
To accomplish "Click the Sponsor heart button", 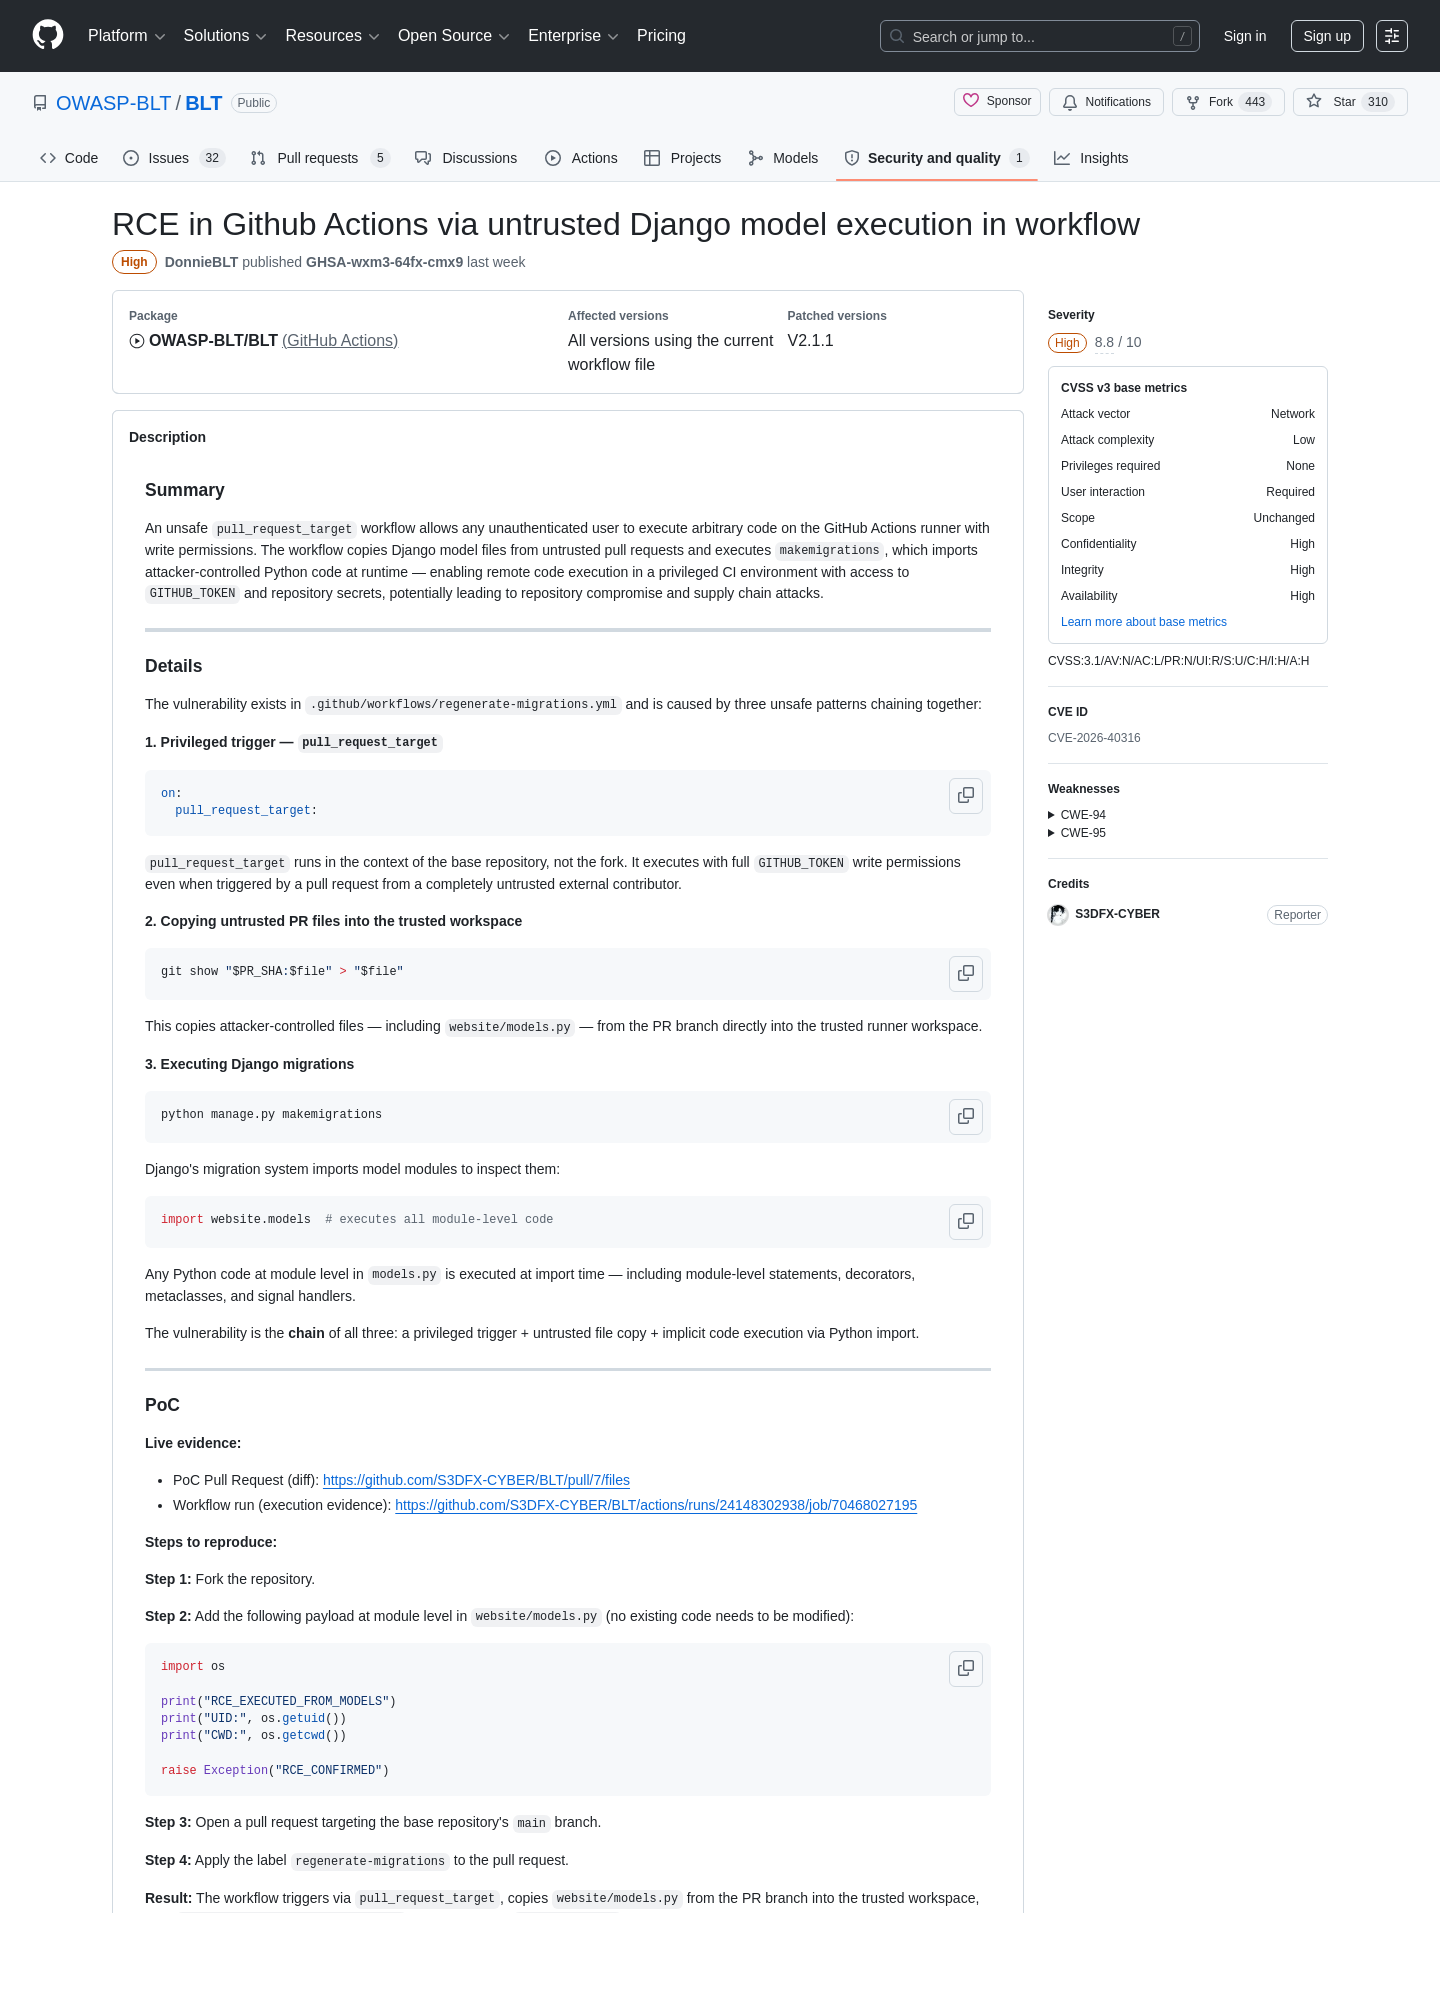I will click(997, 102).
